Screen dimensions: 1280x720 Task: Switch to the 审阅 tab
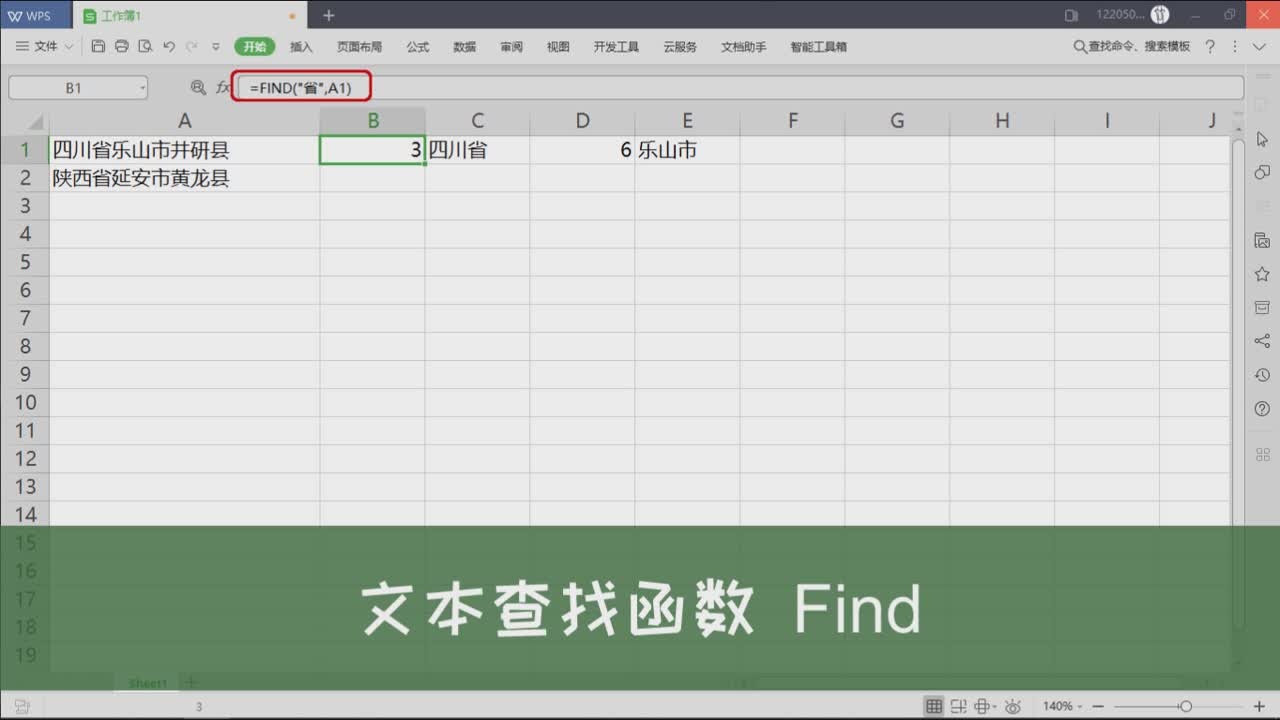pos(512,47)
